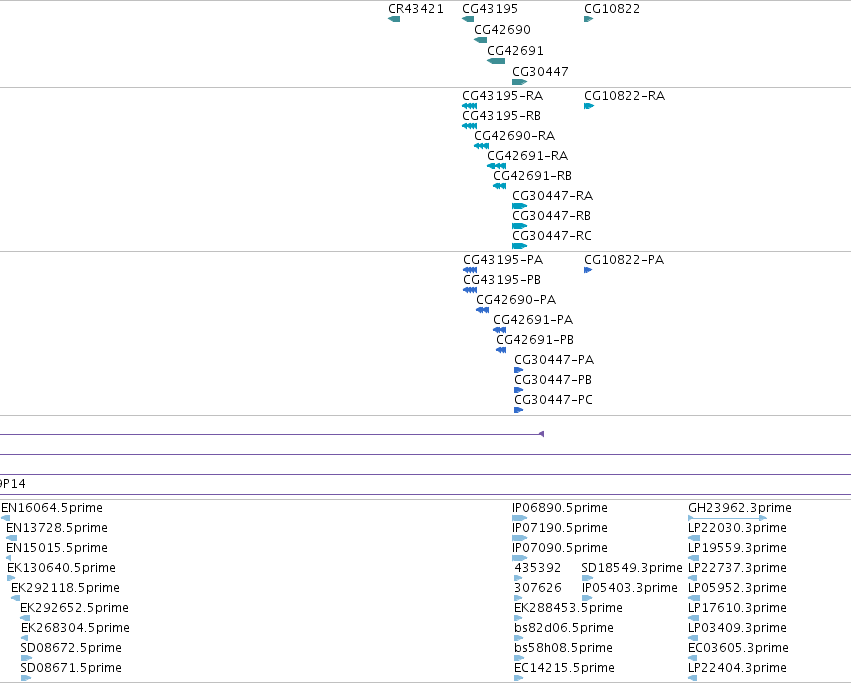Screen dimensions: 851x683
Task: Click EST IP07090.5prime glyph
Action: (x=519, y=558)
